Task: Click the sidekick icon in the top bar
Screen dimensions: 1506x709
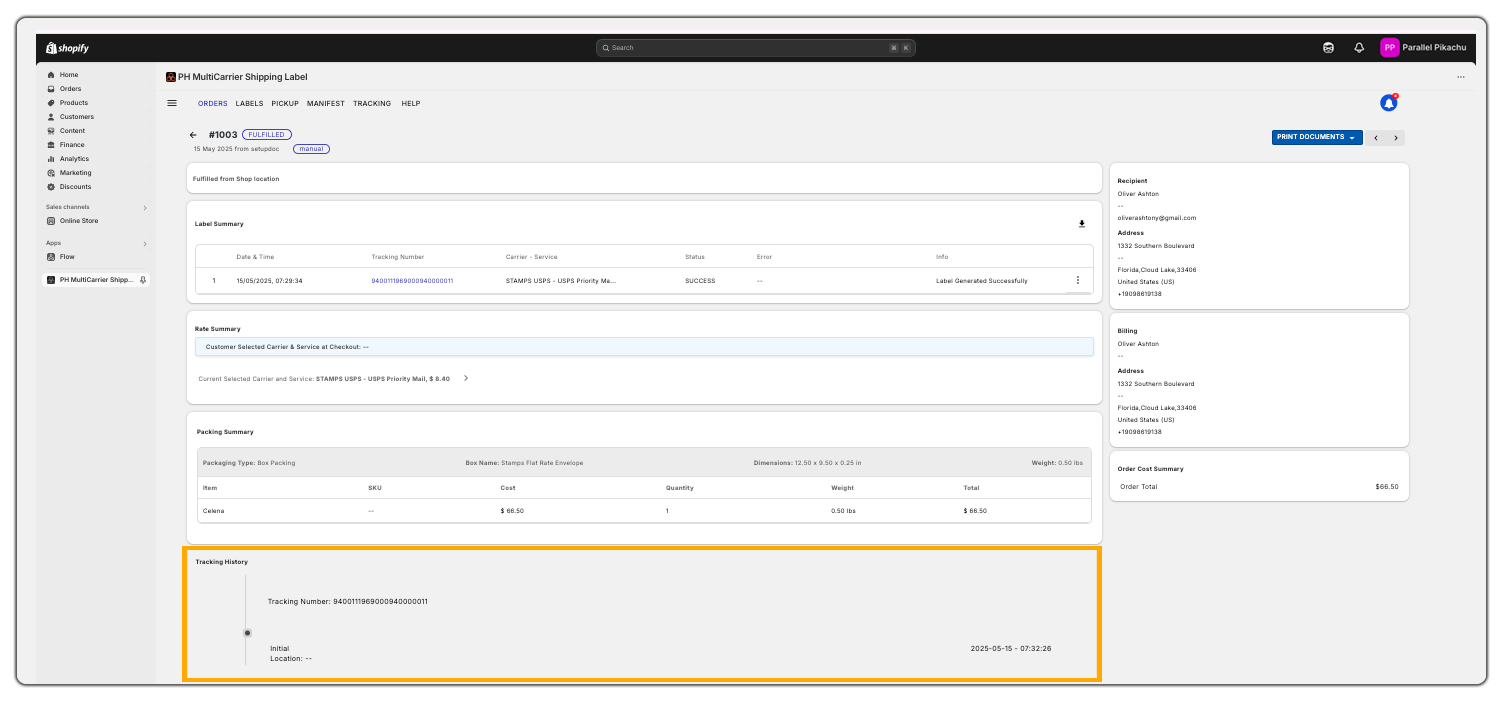Action: coord(1328,48)
